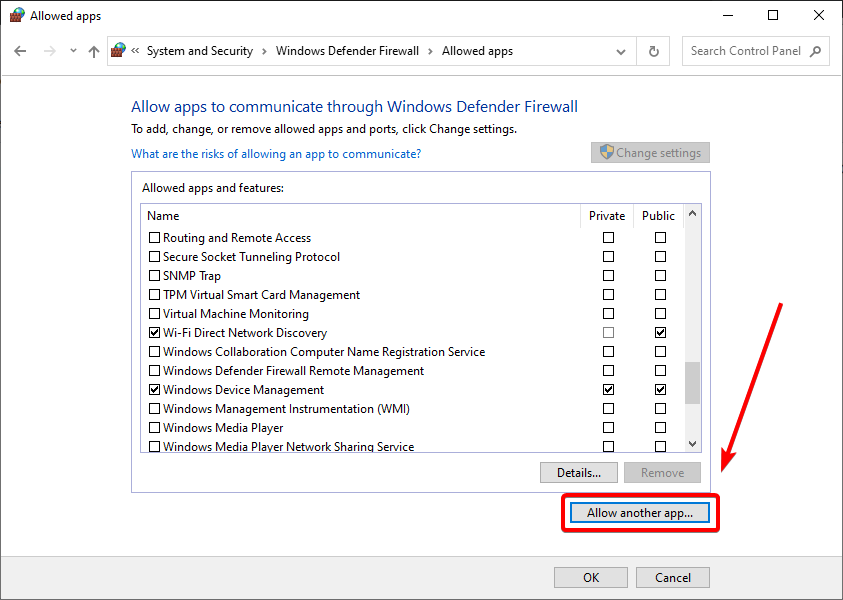Viewport: 843px width, 600px height.
Task: Go back with the left arrow icon
Action: (x=20, y=51)
